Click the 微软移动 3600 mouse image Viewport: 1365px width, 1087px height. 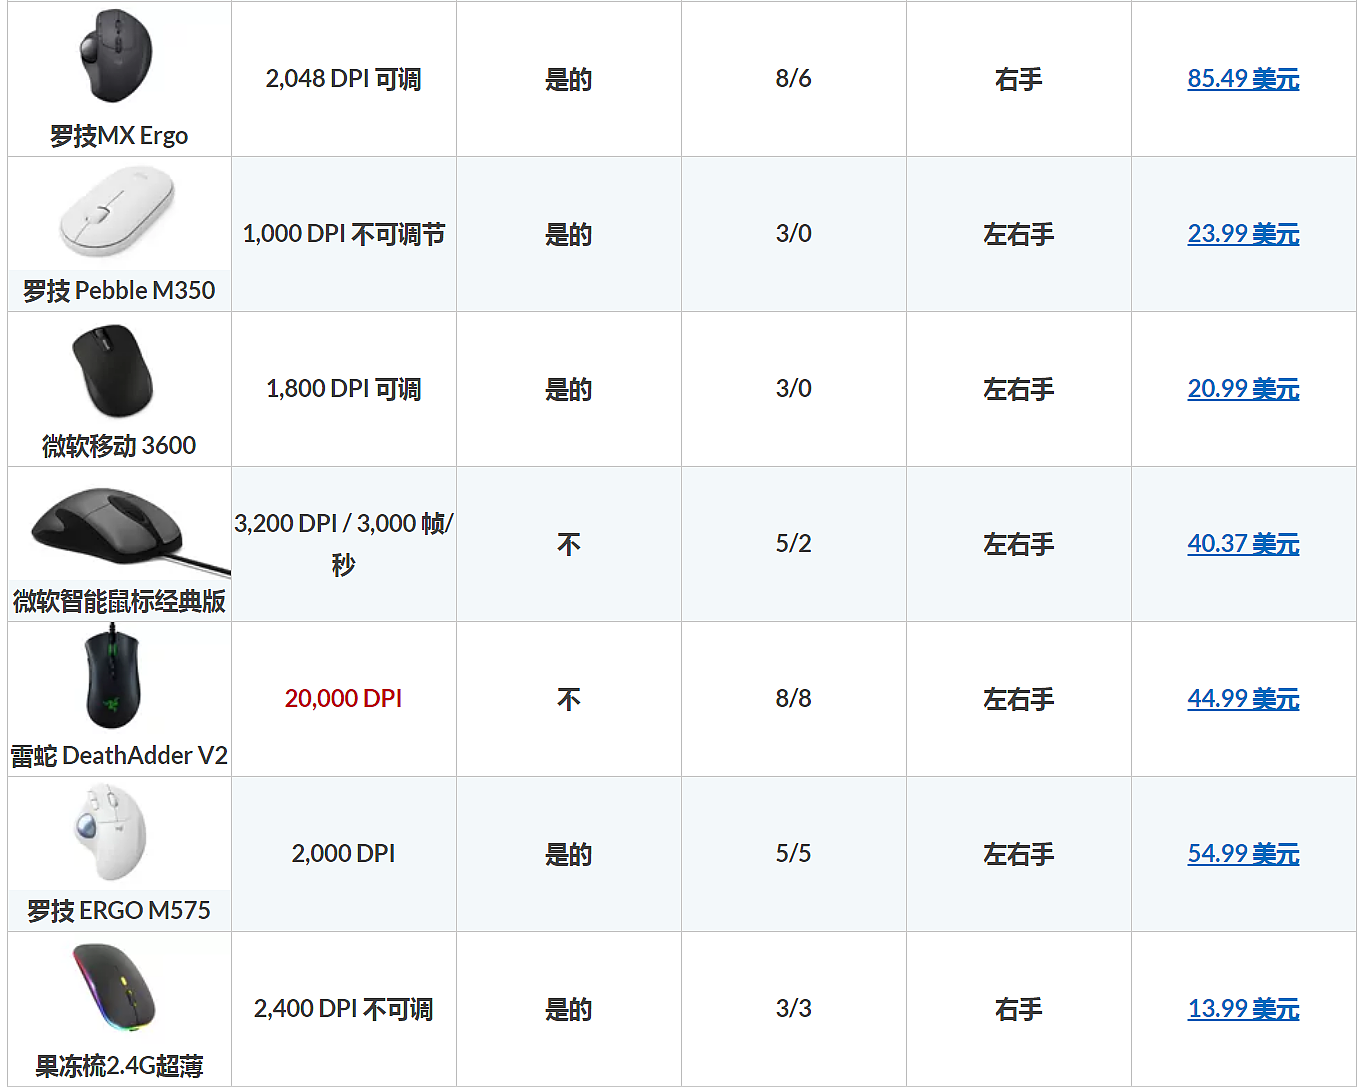(x=113, y=370)
